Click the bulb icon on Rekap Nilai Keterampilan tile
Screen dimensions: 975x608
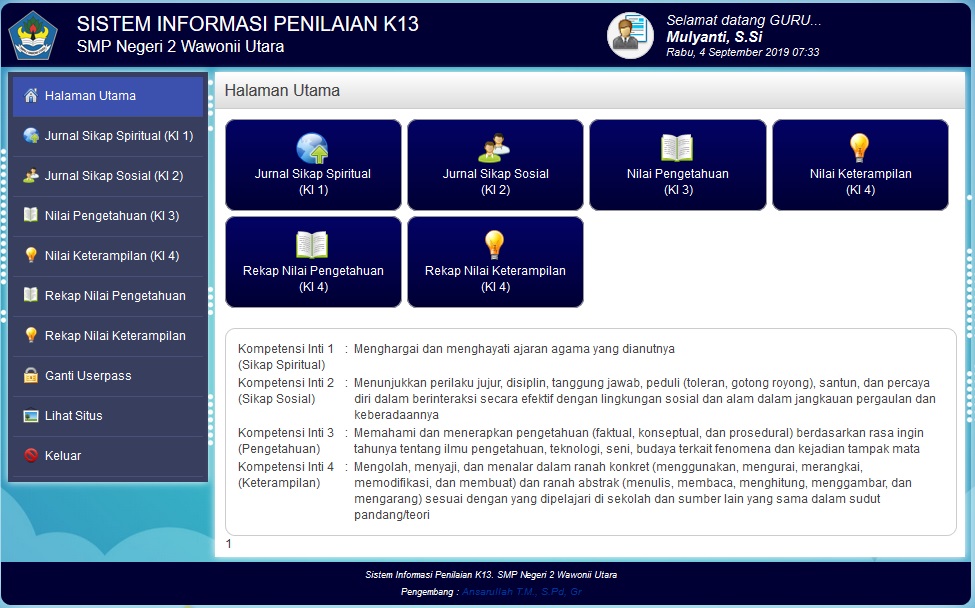[x=494, y=245]
